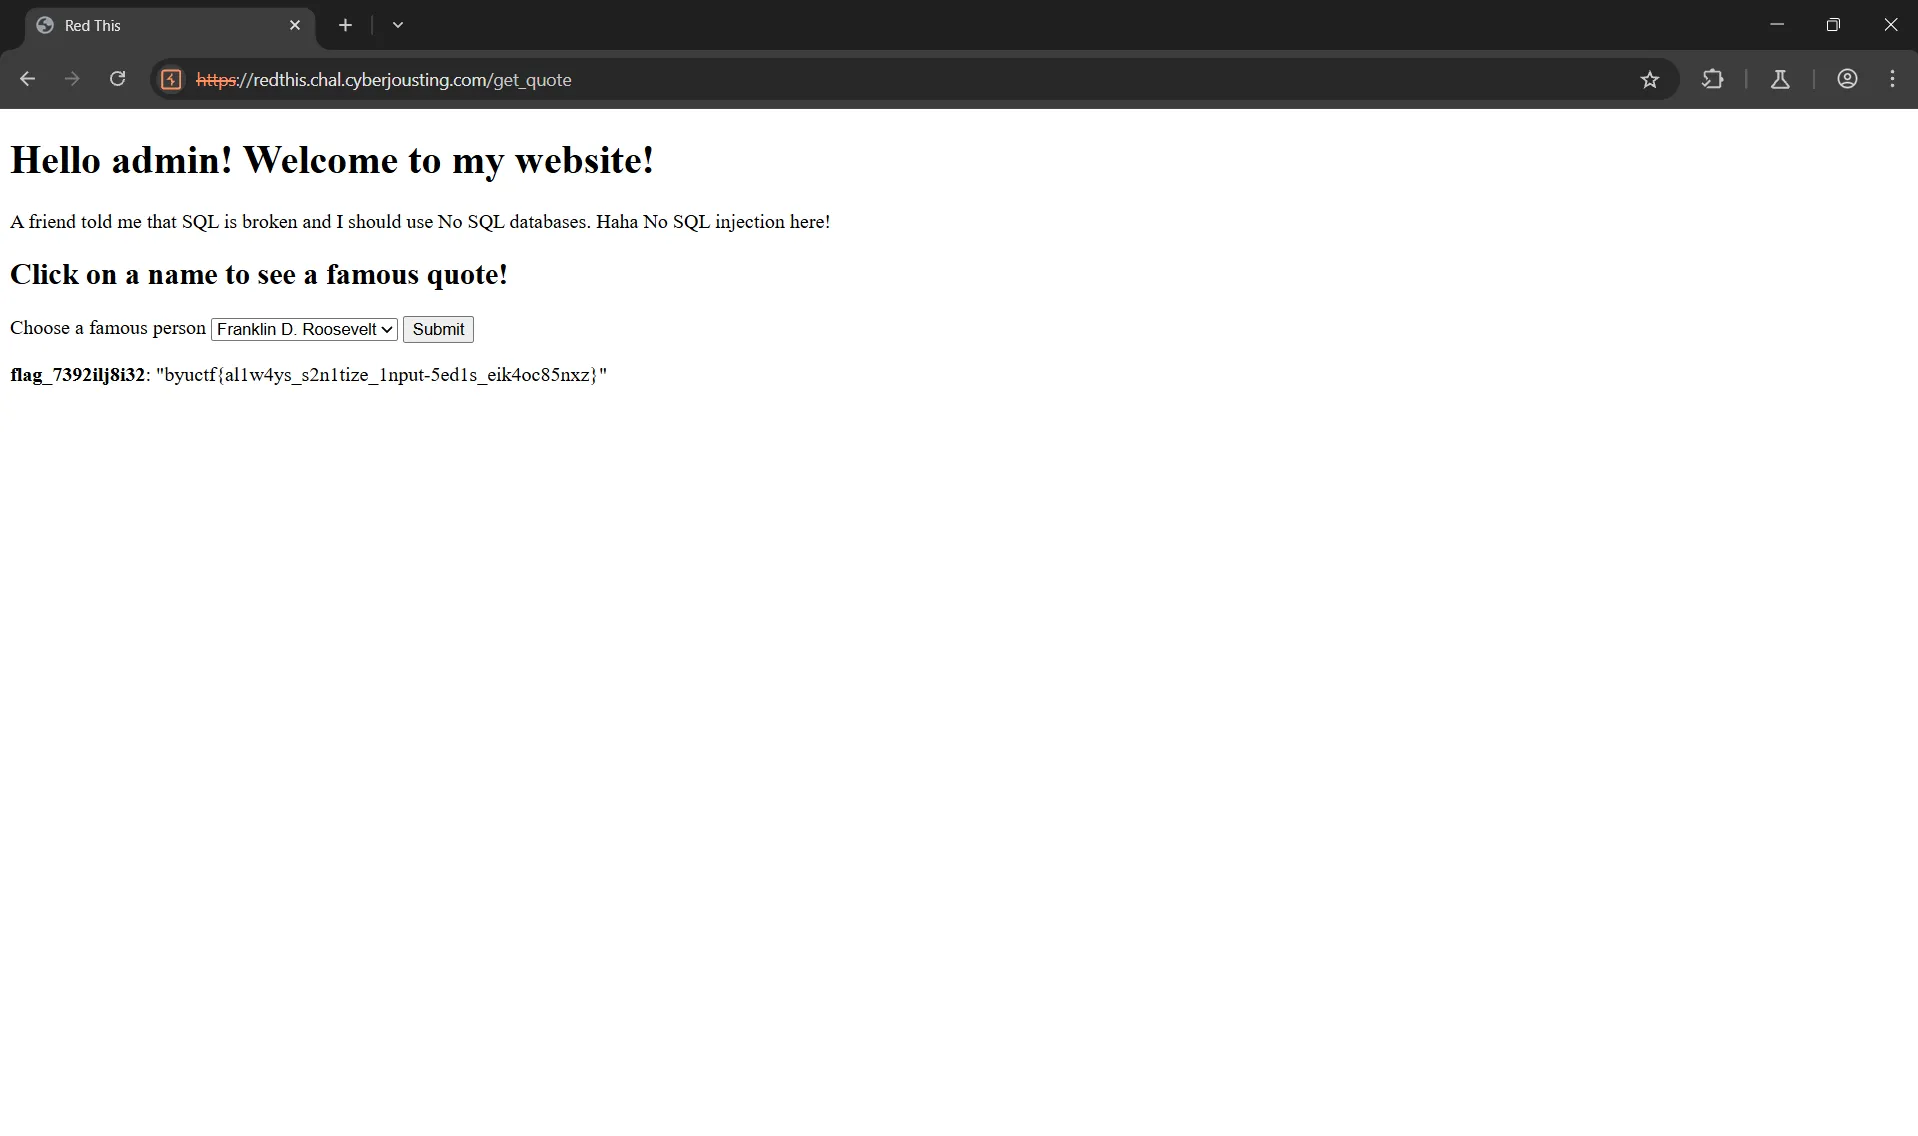Open a new tab with plus button
Screen dimensions: 1918x1136
point(345,25)
